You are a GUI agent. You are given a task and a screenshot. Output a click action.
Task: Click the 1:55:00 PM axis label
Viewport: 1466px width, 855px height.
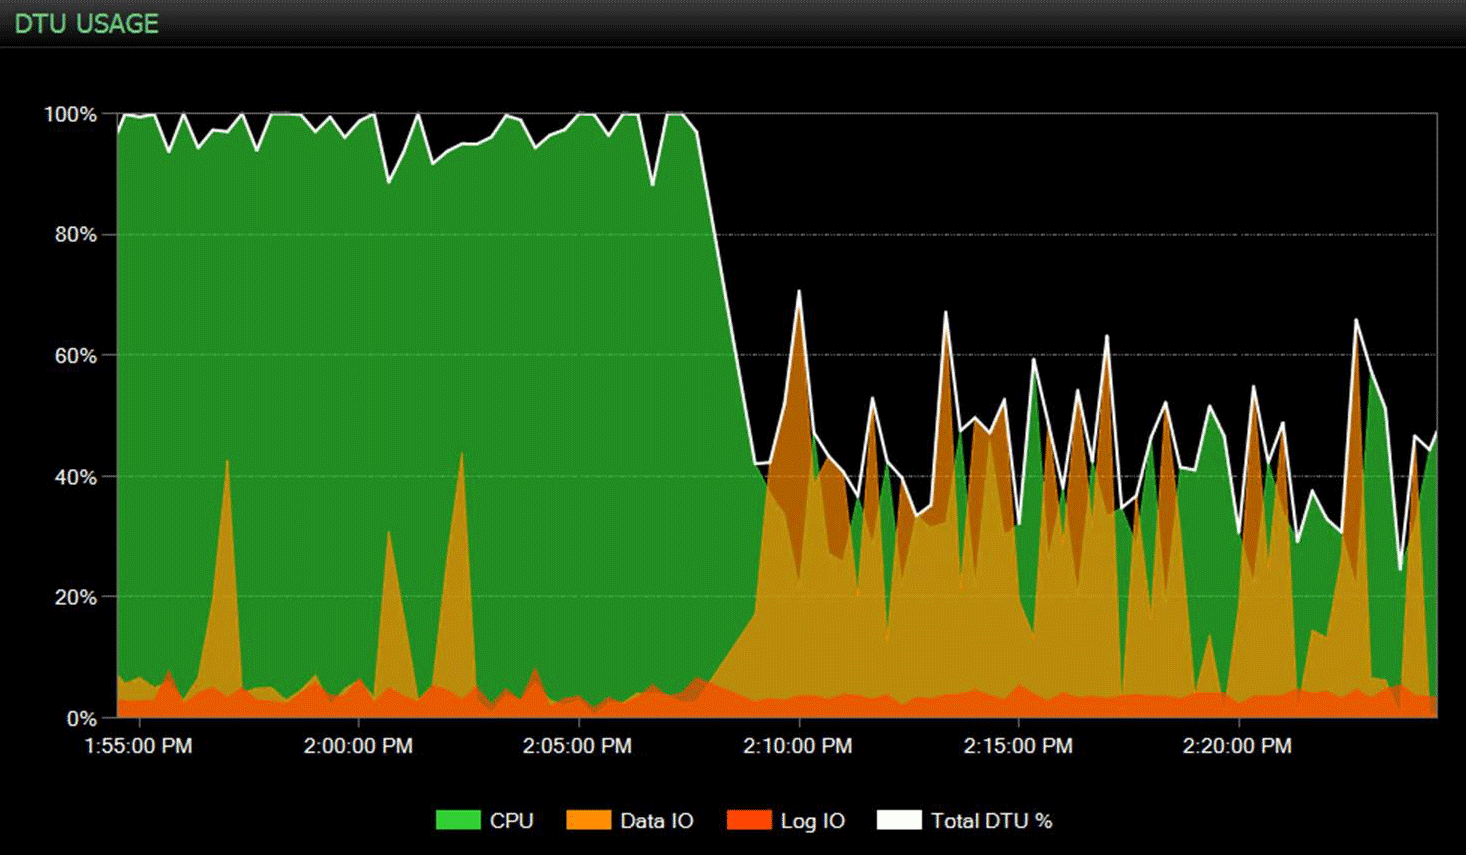point(140,746)
